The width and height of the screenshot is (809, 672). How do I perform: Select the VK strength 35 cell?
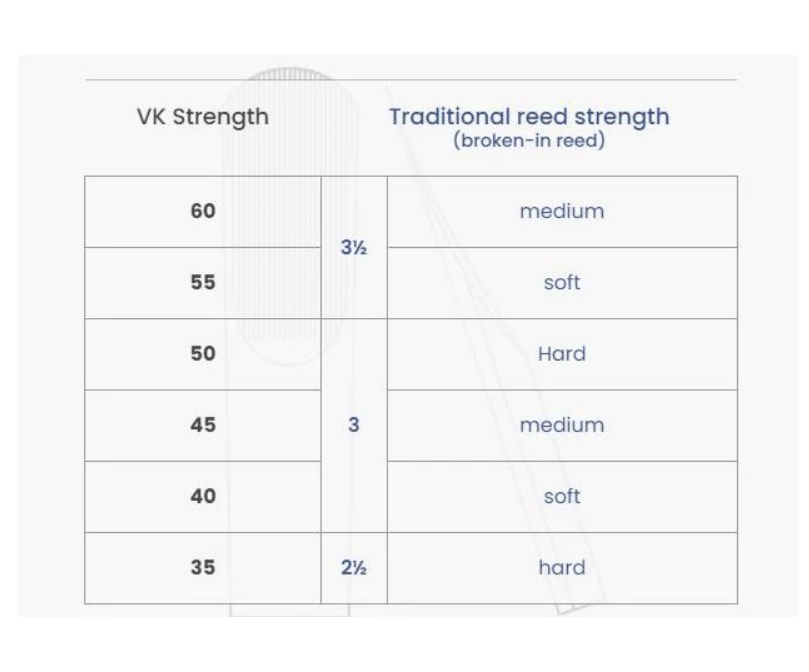203,568
